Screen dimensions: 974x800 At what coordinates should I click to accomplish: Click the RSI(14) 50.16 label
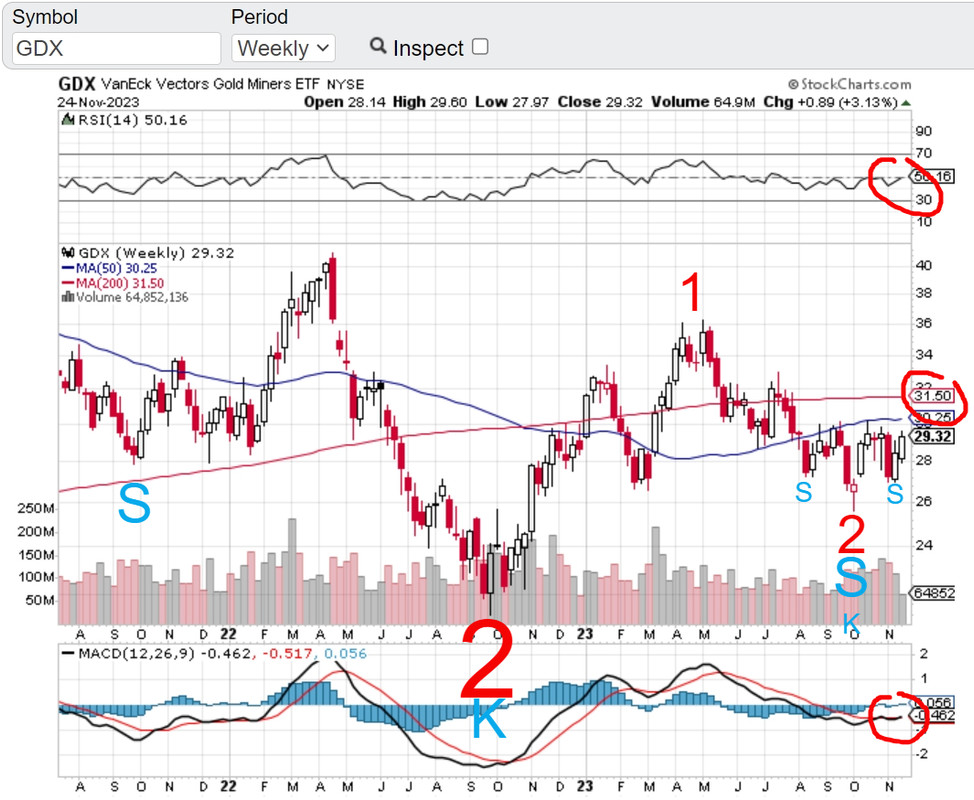coord(133,120)
